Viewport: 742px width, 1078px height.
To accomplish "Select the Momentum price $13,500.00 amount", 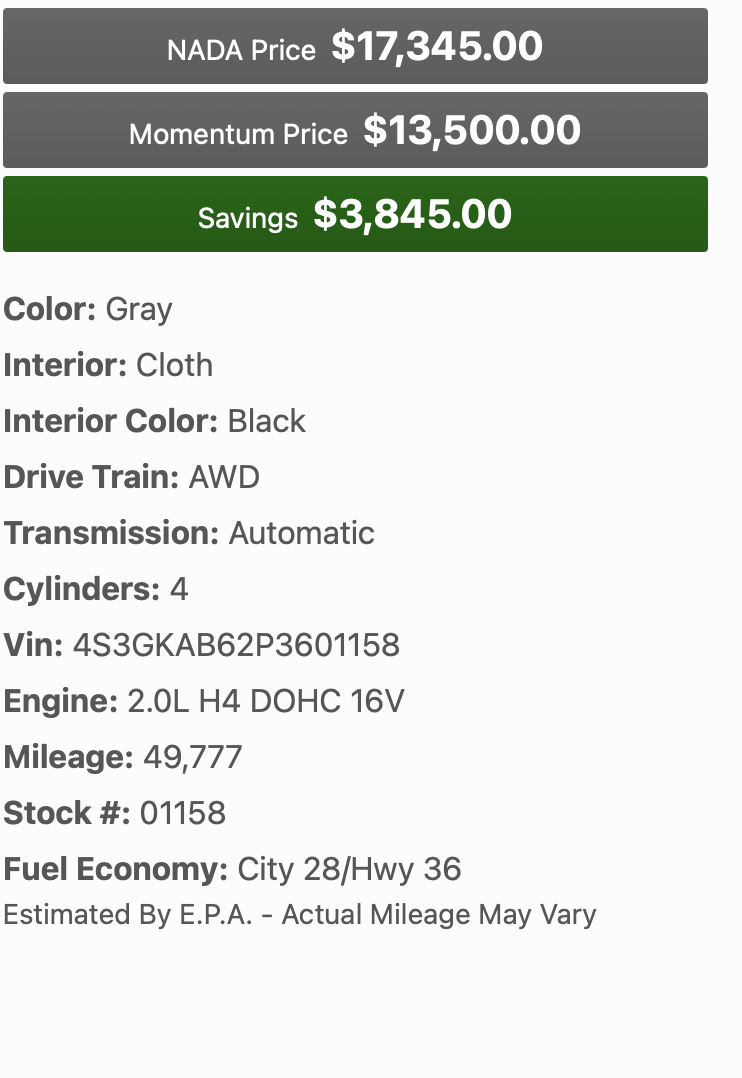I will click(x=472, y=131).
